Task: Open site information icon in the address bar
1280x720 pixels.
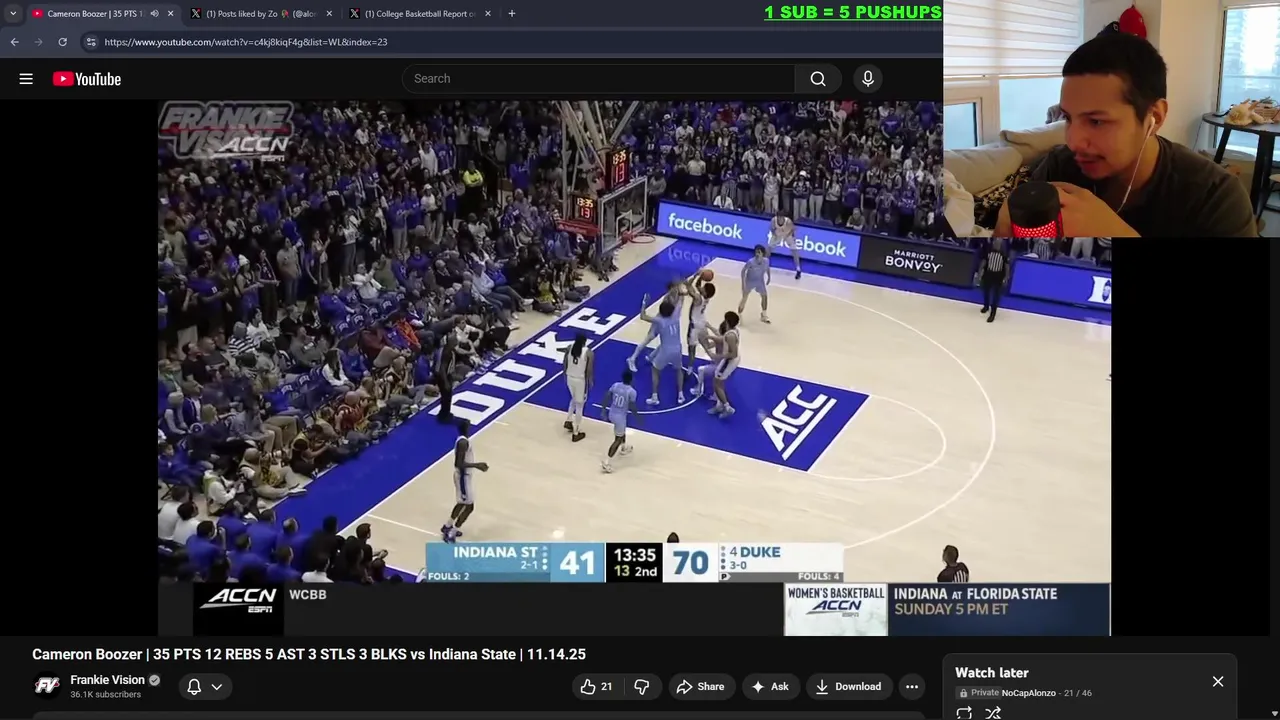Action: [91, 42]
